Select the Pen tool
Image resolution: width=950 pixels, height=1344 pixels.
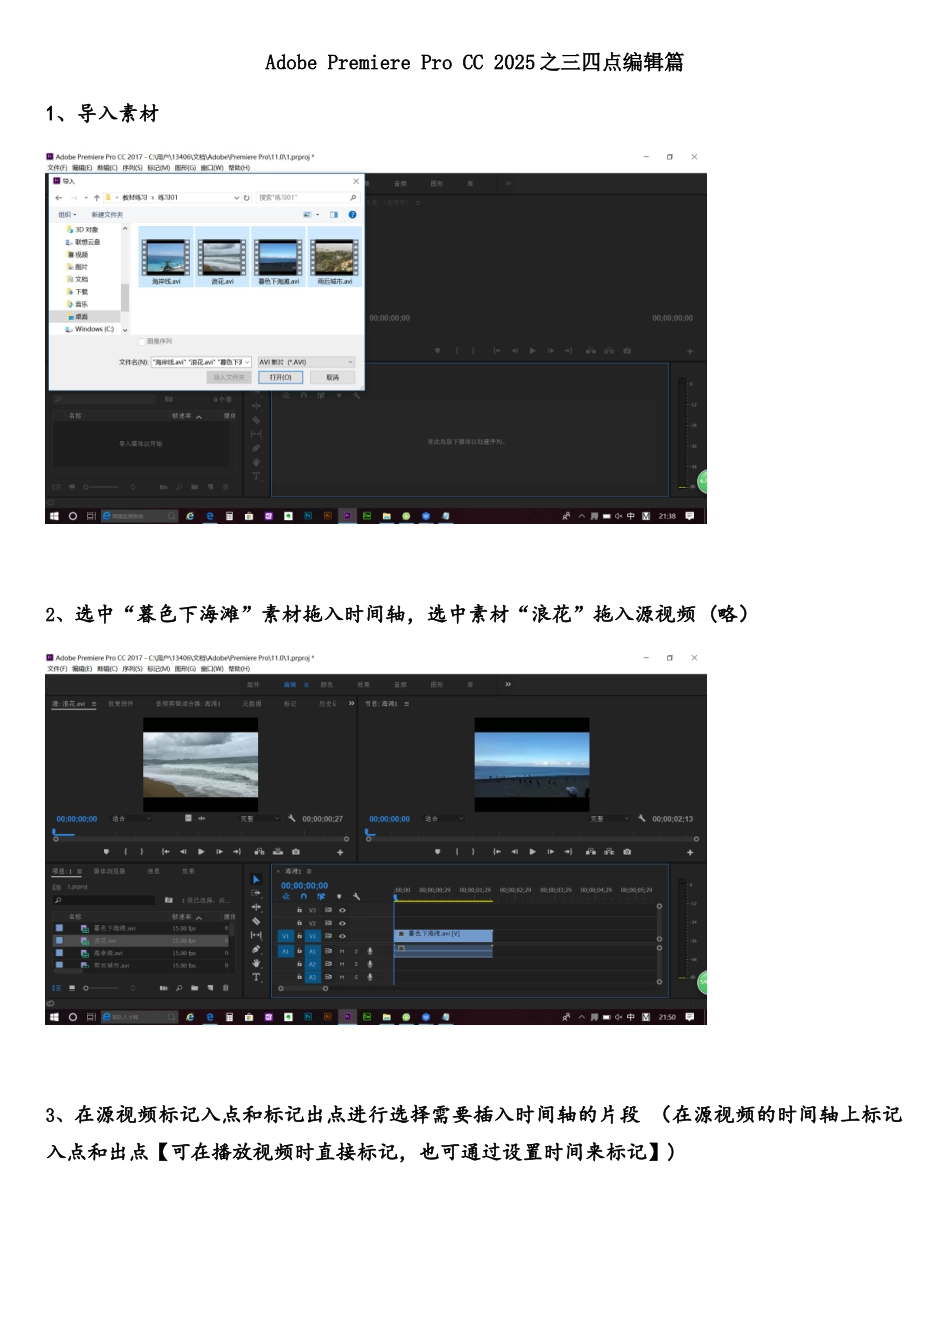coord(256,949)
